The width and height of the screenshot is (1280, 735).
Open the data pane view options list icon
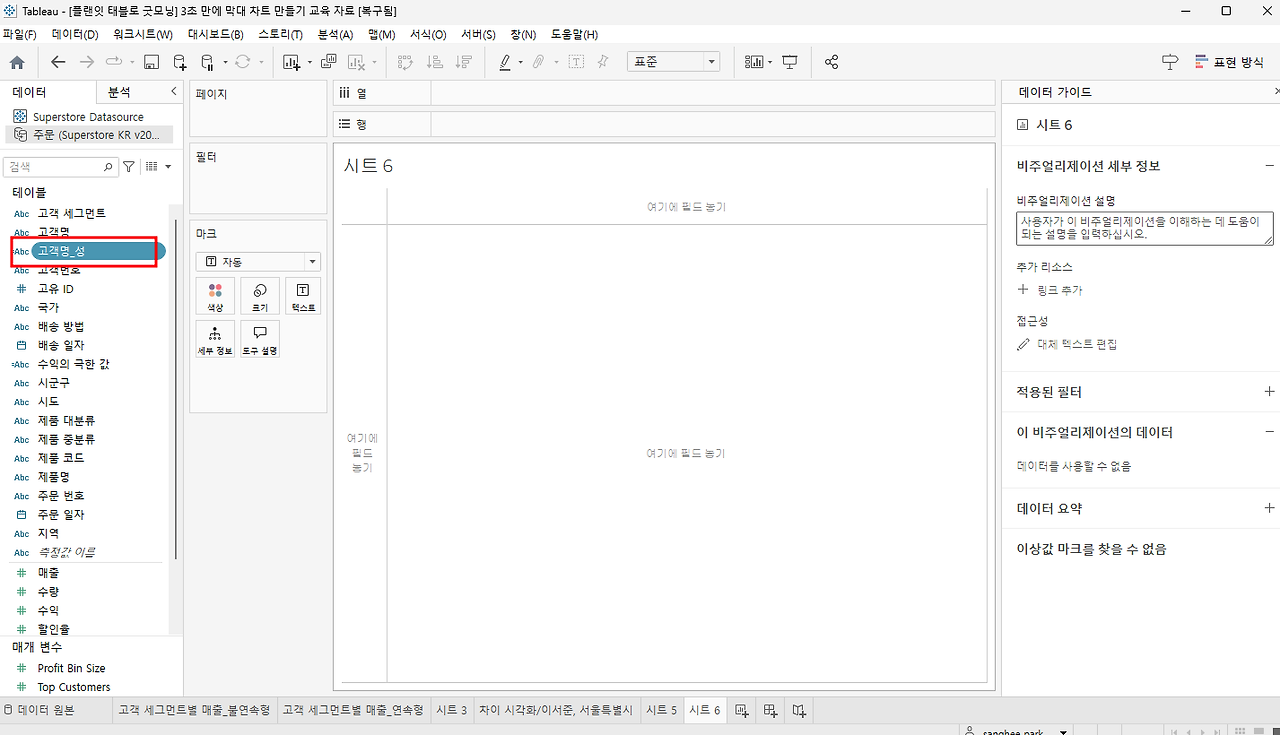click(x=152, y=167)
